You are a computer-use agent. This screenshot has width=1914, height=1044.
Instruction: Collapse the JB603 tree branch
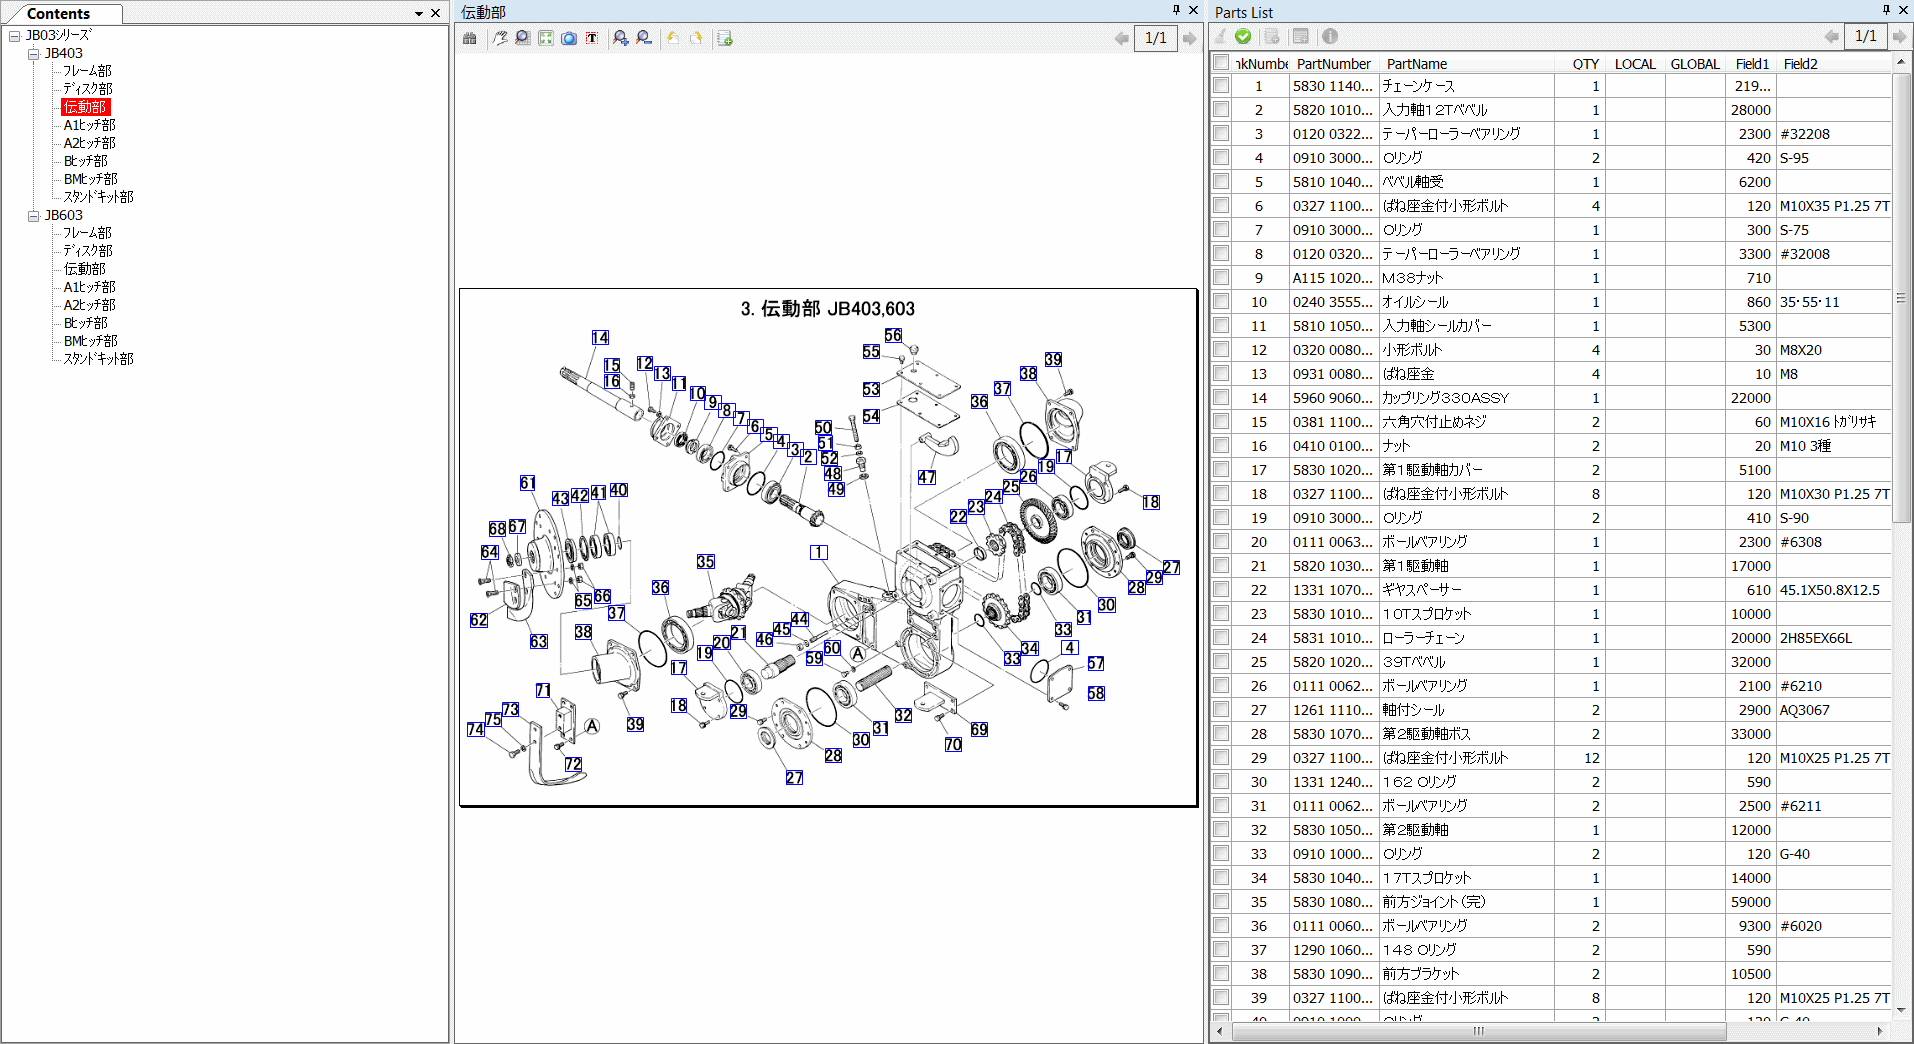33,214
